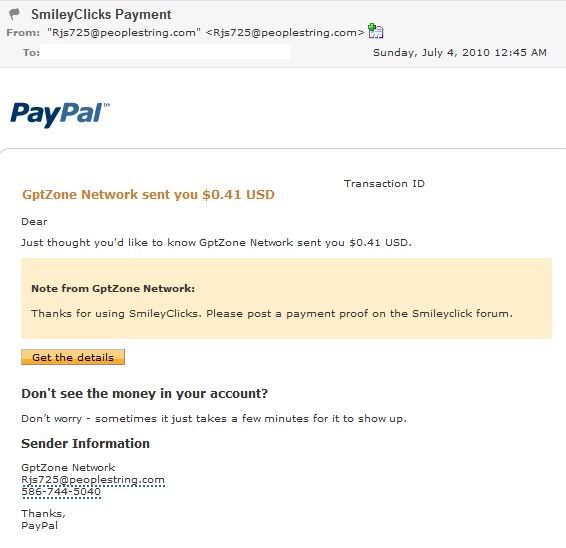Viewport: 566px width, 548px height.
Task: Click the Transaction ID label
Action: tap(384, 183)
